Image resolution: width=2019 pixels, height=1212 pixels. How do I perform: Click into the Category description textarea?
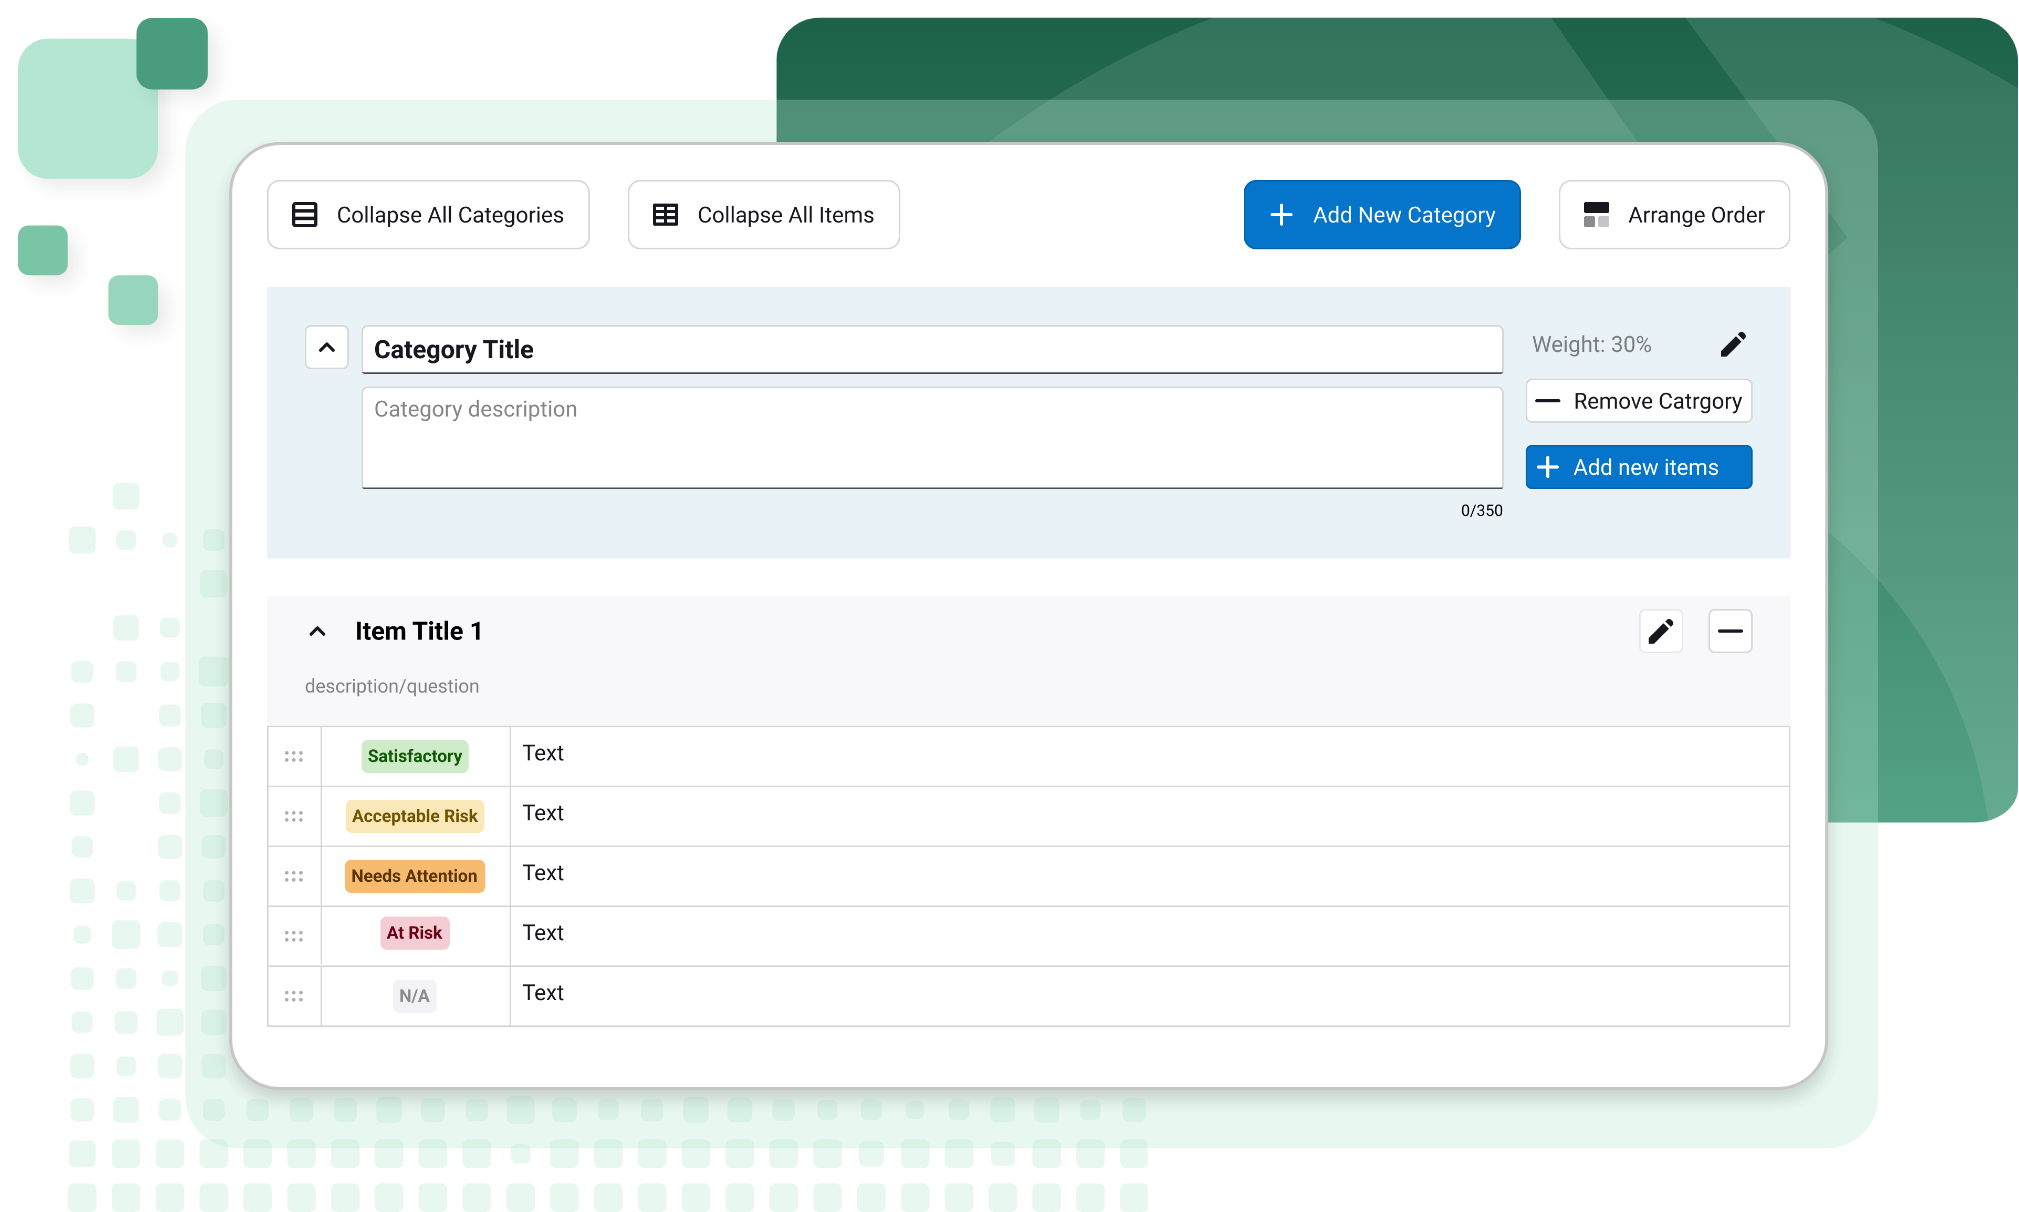930,438
